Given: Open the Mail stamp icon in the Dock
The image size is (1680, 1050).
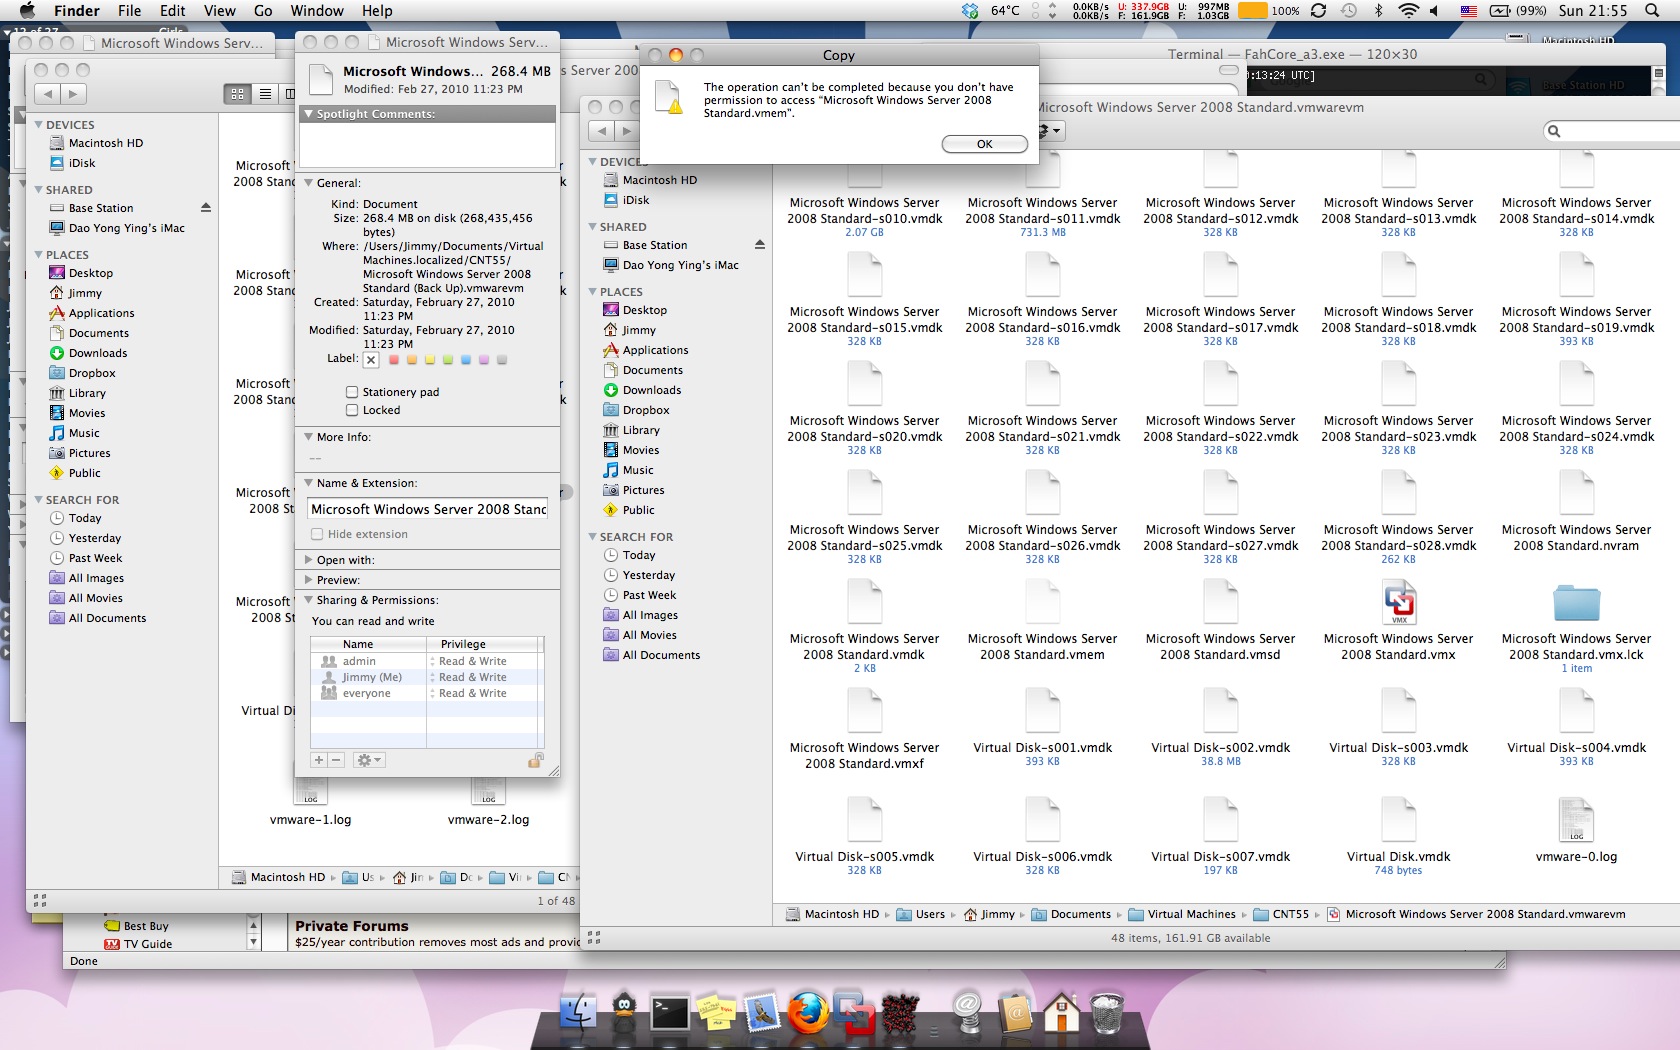Looking at the screenshot, I should (x=762, y=1012).
